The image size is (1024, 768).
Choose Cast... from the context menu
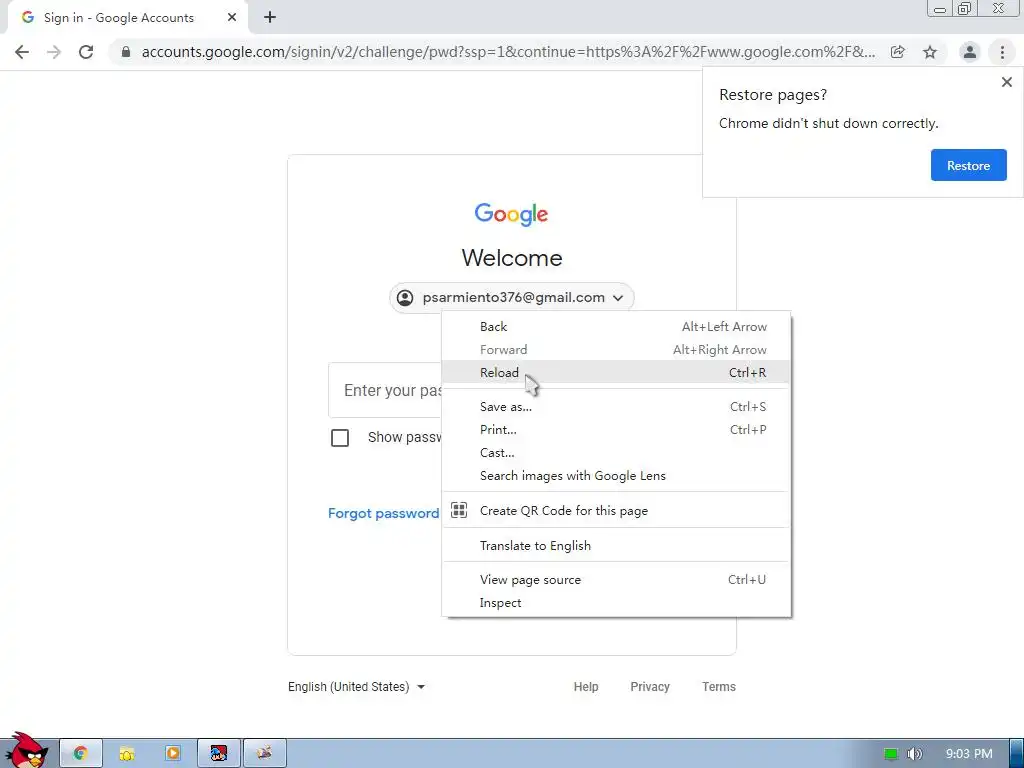tap(616, 453)
